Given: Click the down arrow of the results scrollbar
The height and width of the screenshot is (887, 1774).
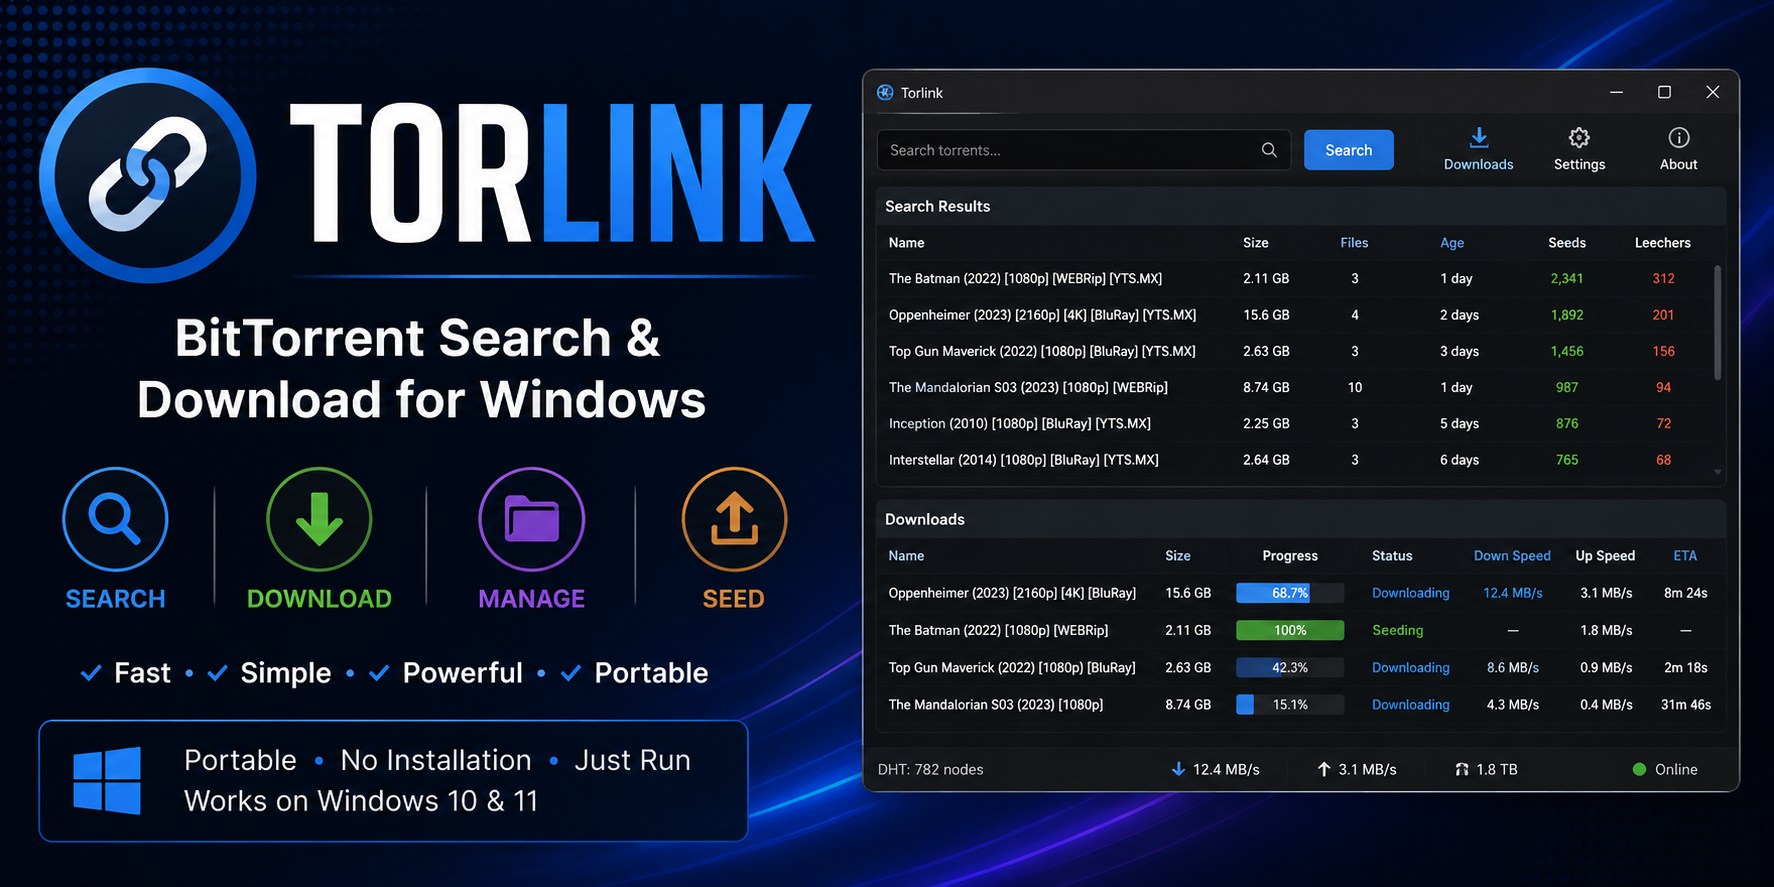Looking at the screenshot, I should pyautogui.click(x=1718, y=472).
